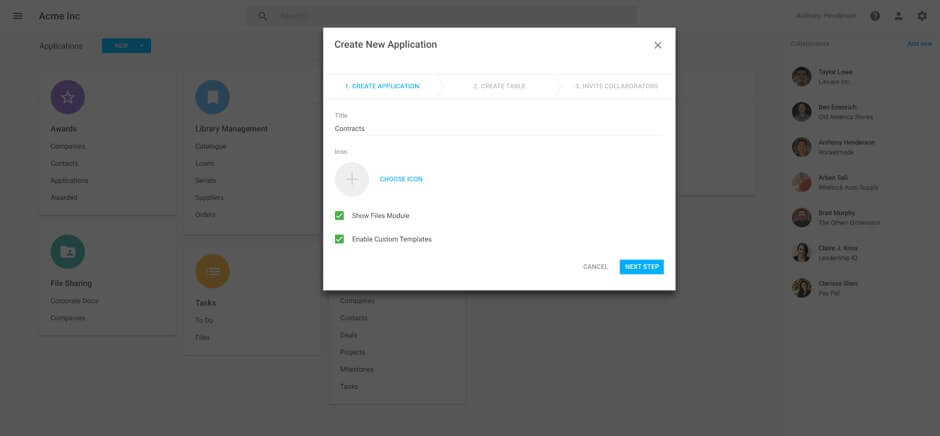Click the help question mark icon
940x436 pixels.
(875, 16)
